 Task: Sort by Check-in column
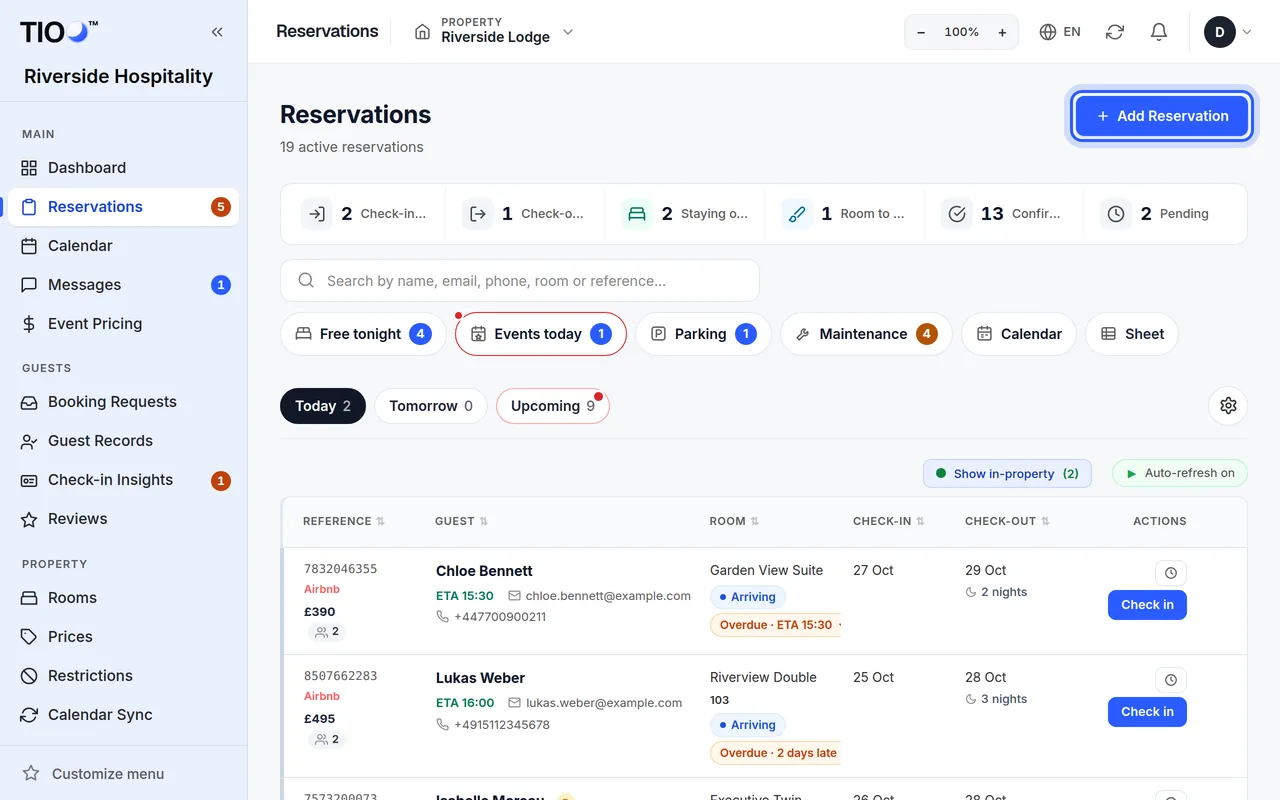point(889,521)
